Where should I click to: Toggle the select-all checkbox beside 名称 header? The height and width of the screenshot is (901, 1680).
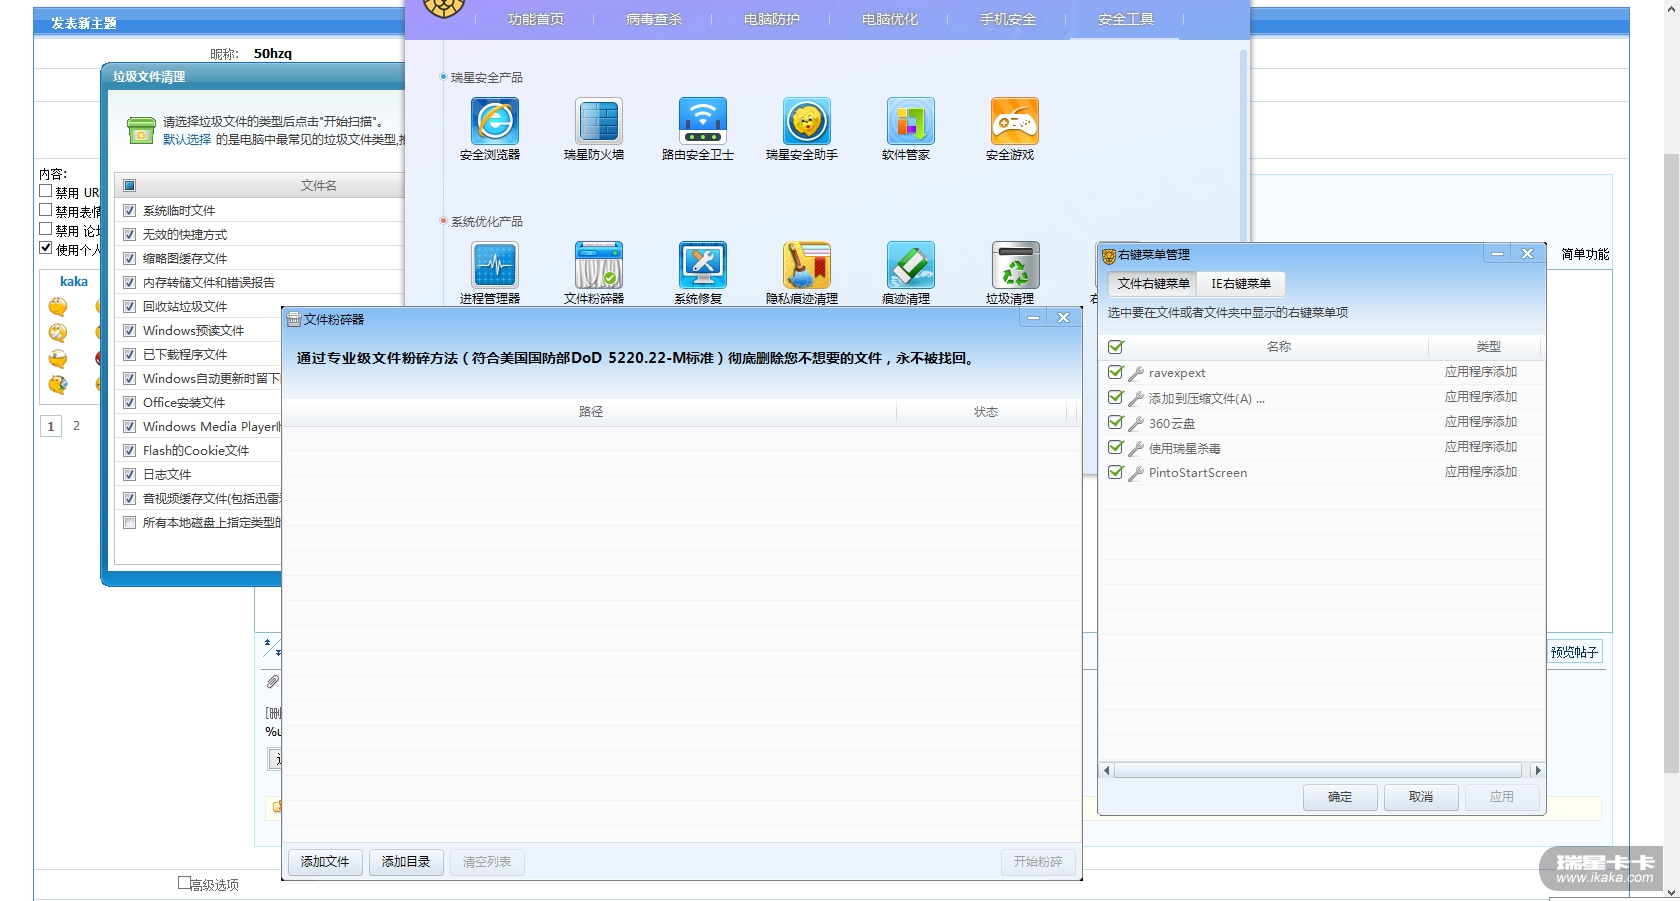tap(1116, 347)
